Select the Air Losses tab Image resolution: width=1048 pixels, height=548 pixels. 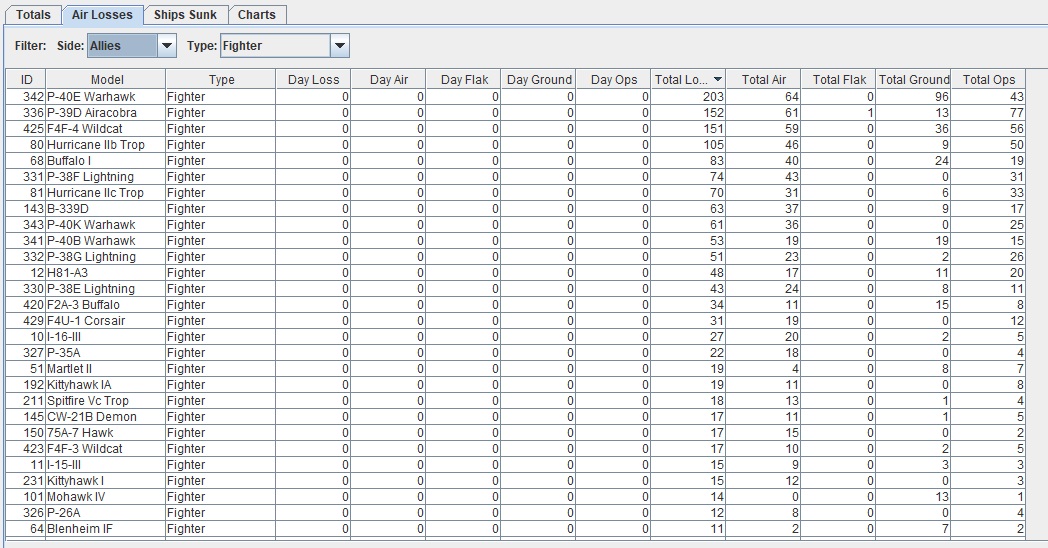(102, 15)
